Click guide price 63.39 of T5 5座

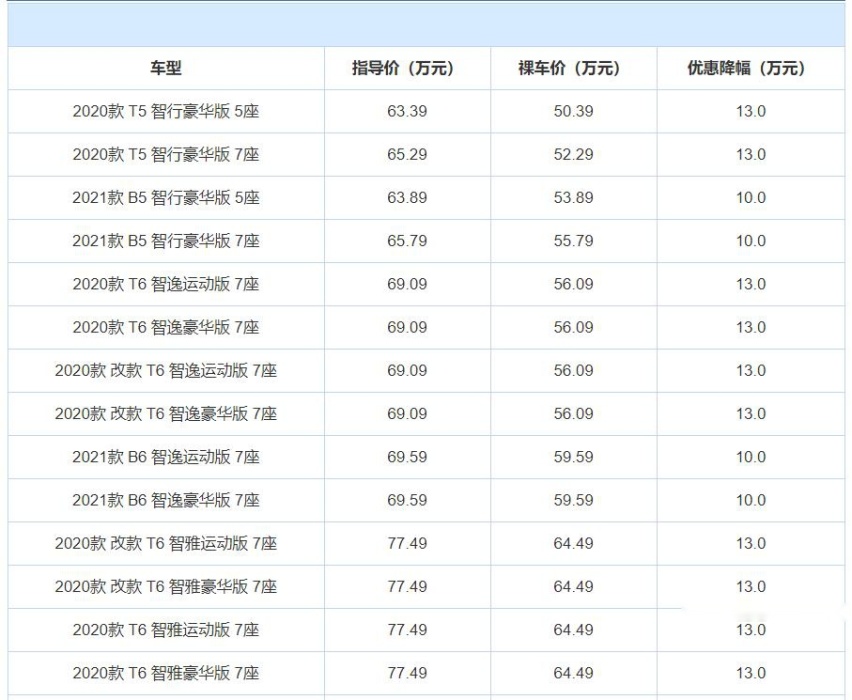407,111
